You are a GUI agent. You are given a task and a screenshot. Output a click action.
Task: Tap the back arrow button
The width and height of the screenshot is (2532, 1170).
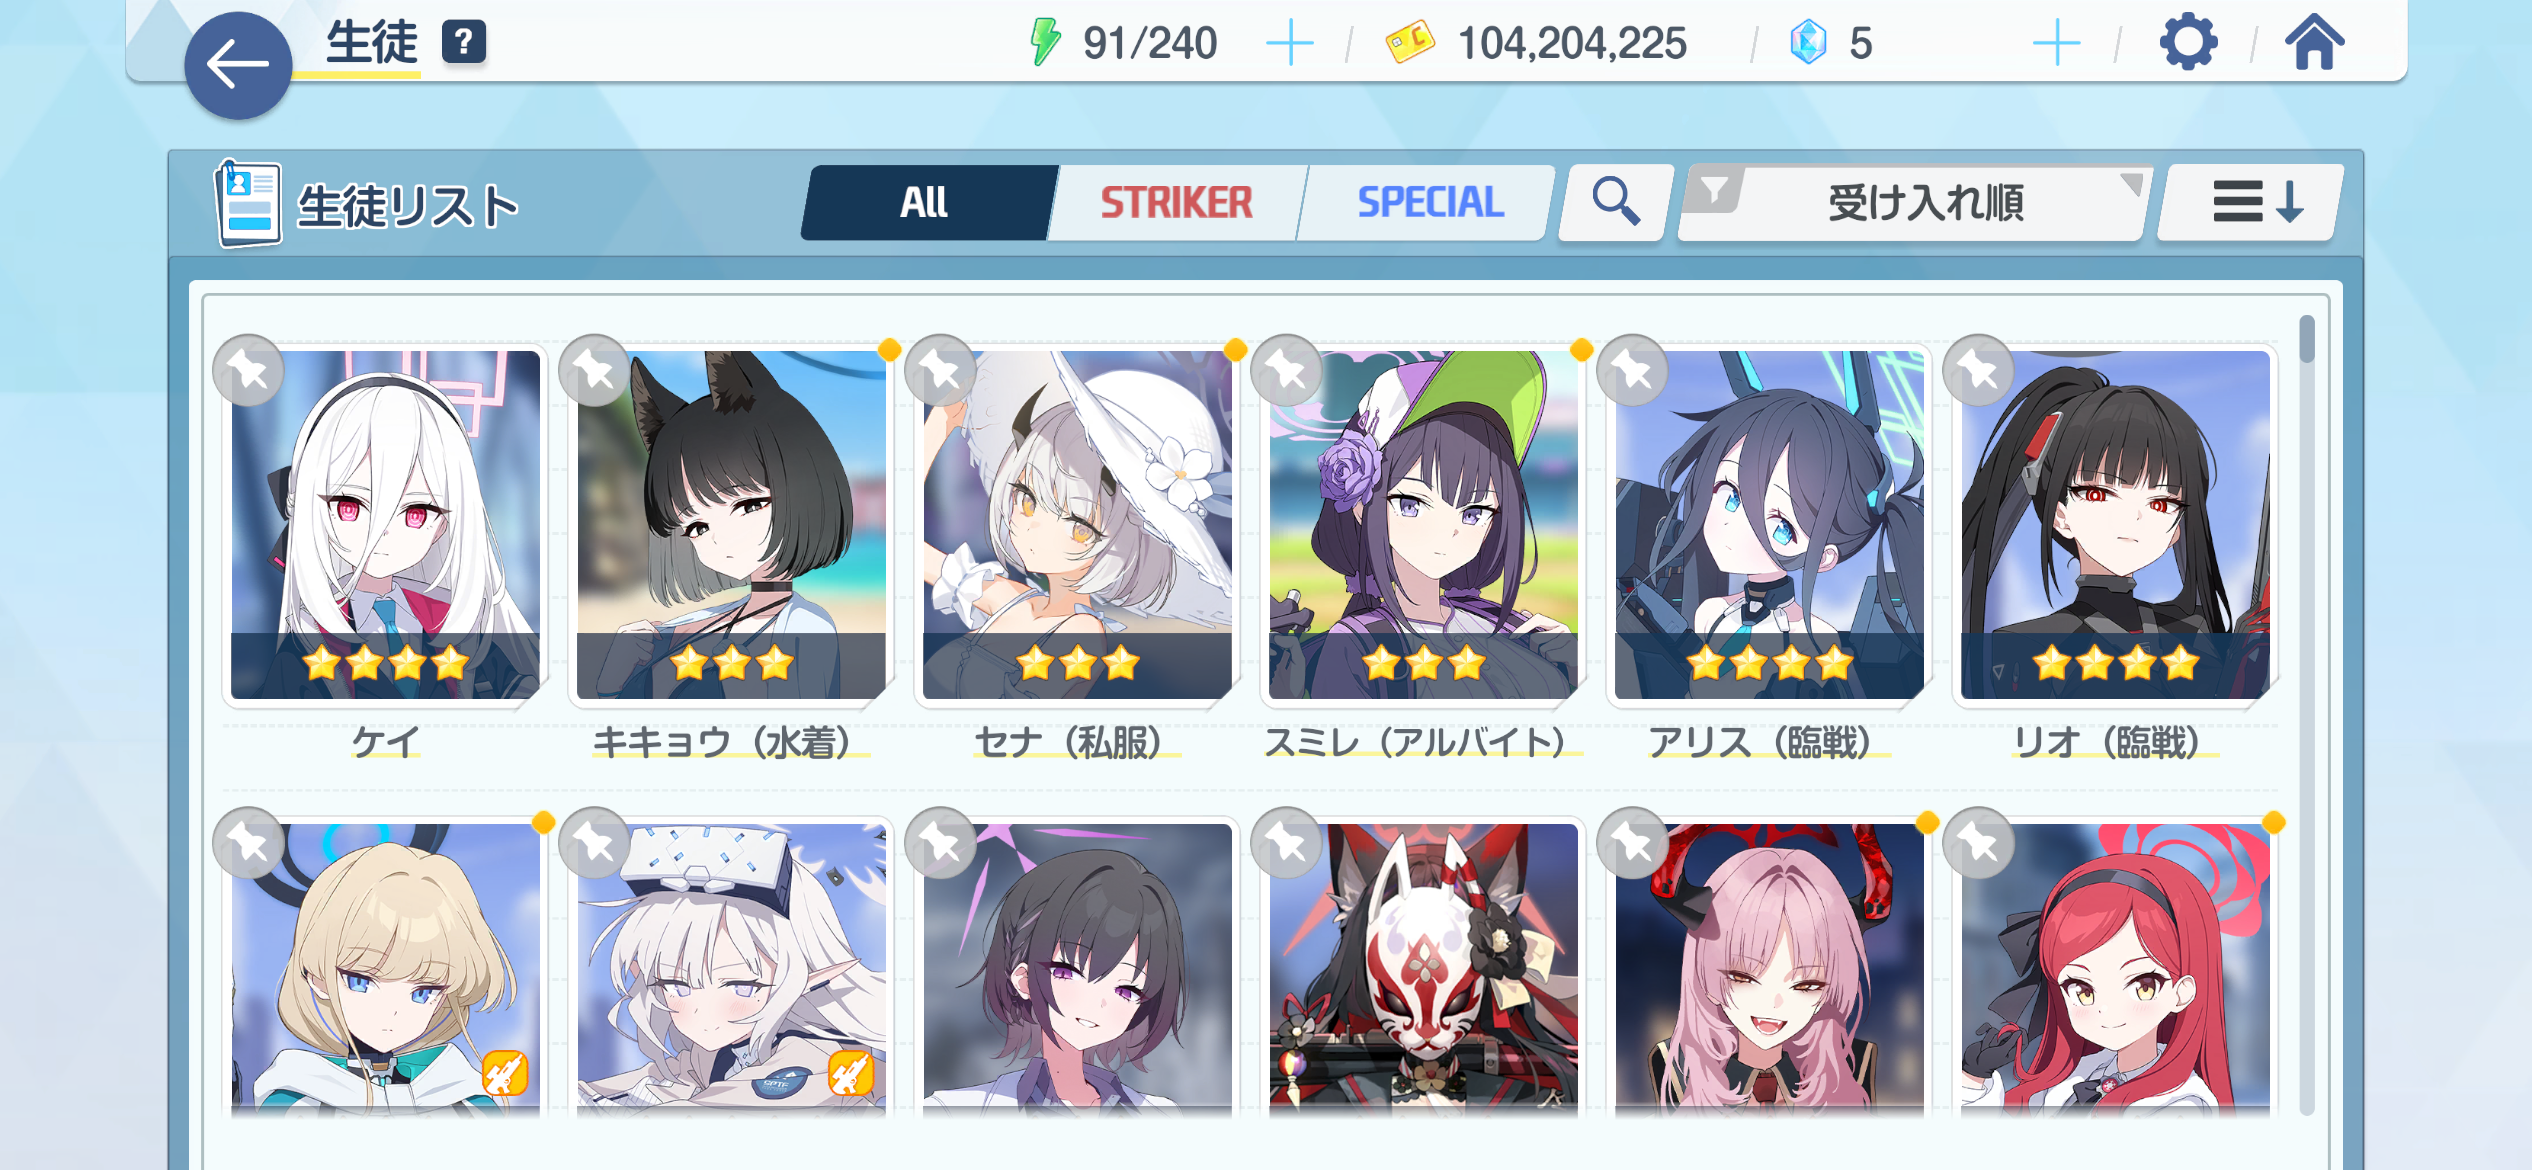[238, 66]
